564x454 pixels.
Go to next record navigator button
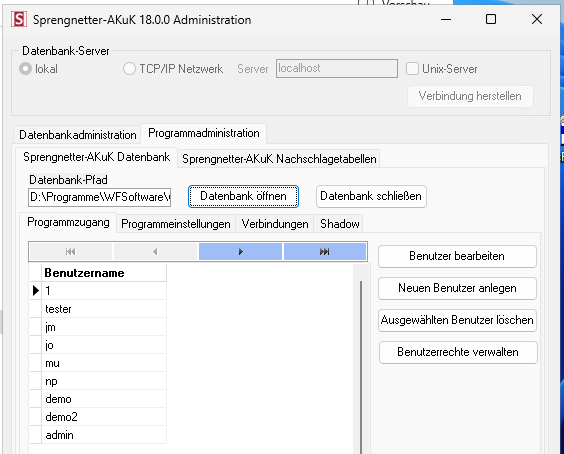(240, 251)
